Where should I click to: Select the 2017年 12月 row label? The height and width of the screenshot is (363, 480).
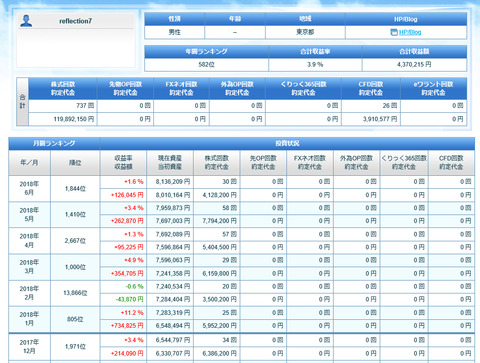[29, 347]
